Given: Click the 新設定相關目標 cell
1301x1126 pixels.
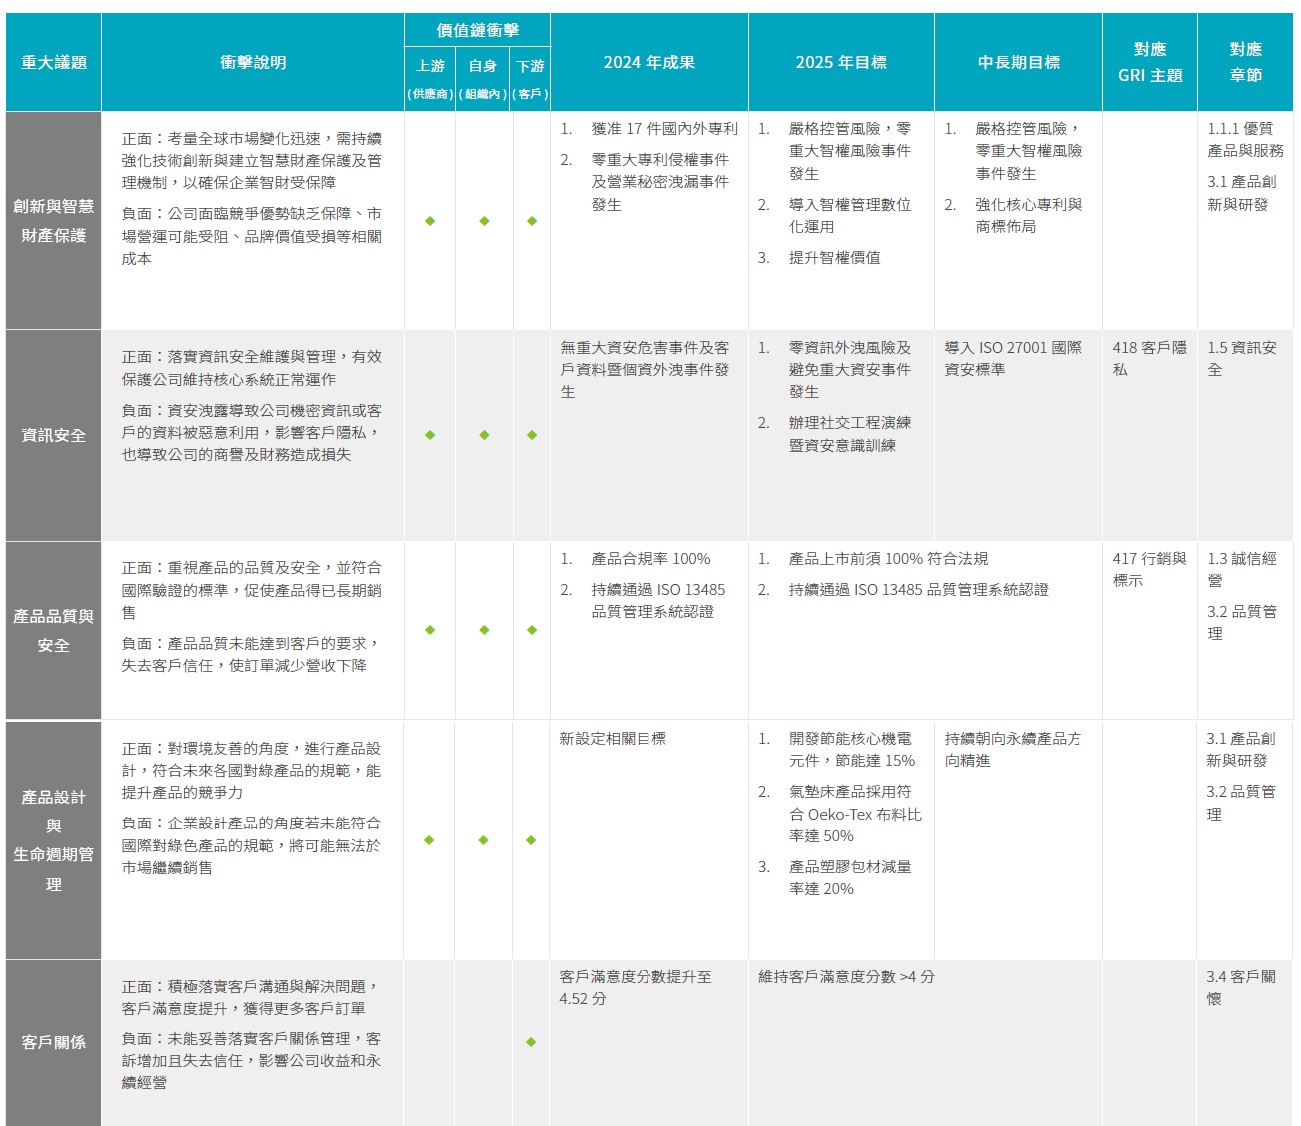Looking at the screenshot, I should [x=612, y=739].
